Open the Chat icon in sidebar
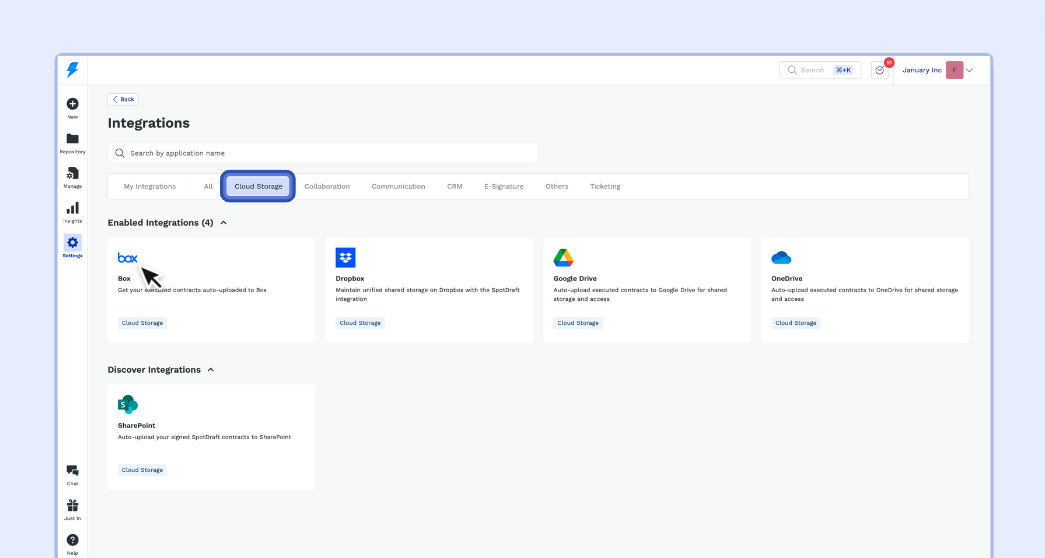 (x=72, y=471)
